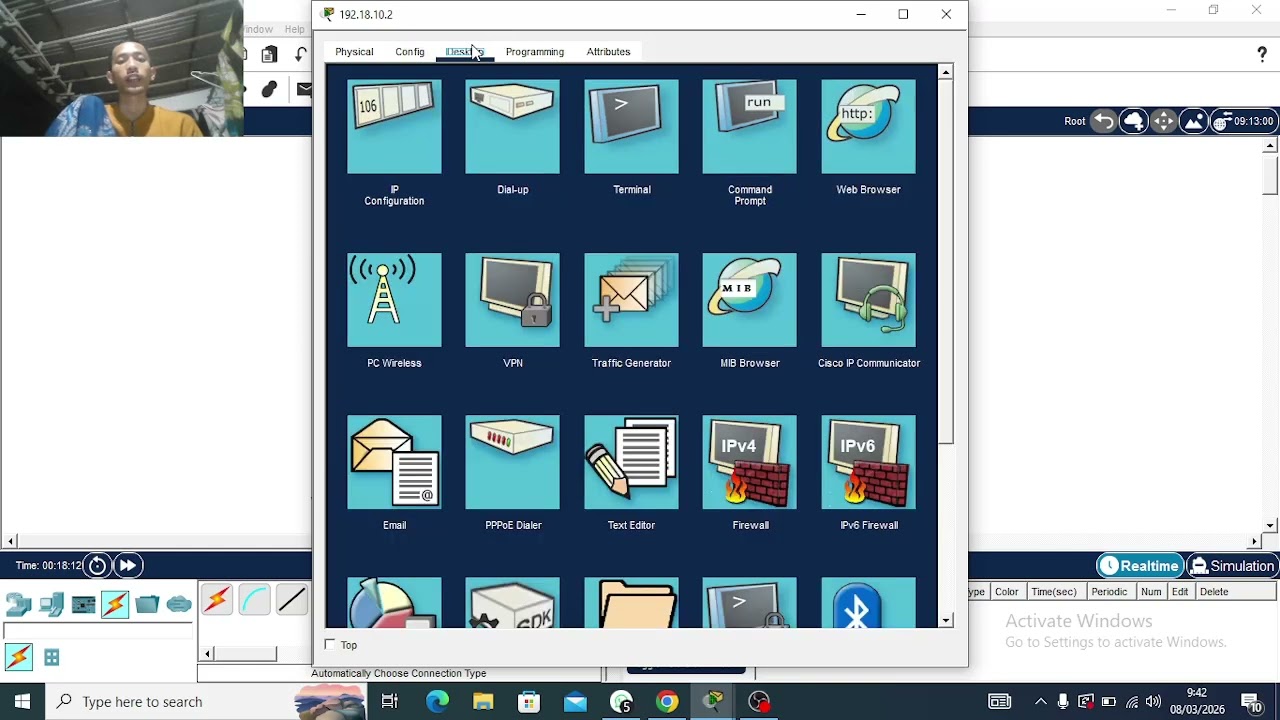Open the IPv4 Firewall settings

[749, 462]
